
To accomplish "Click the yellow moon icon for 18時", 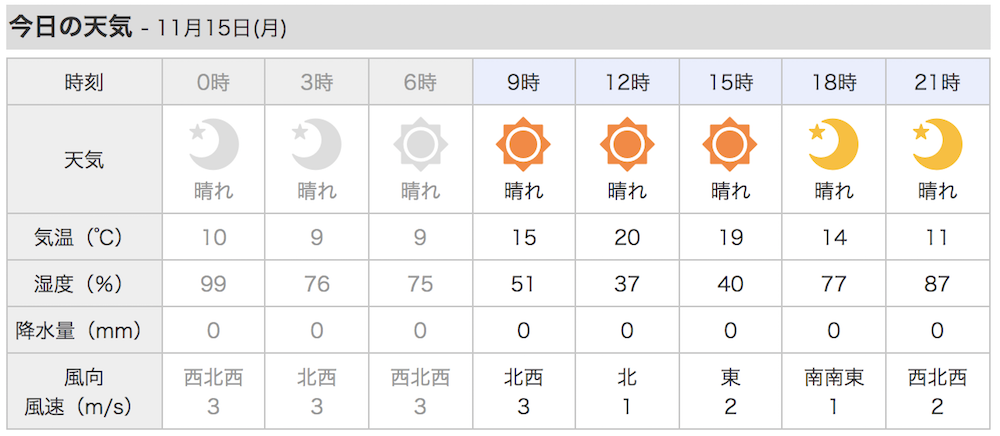I will pos(834,143).
